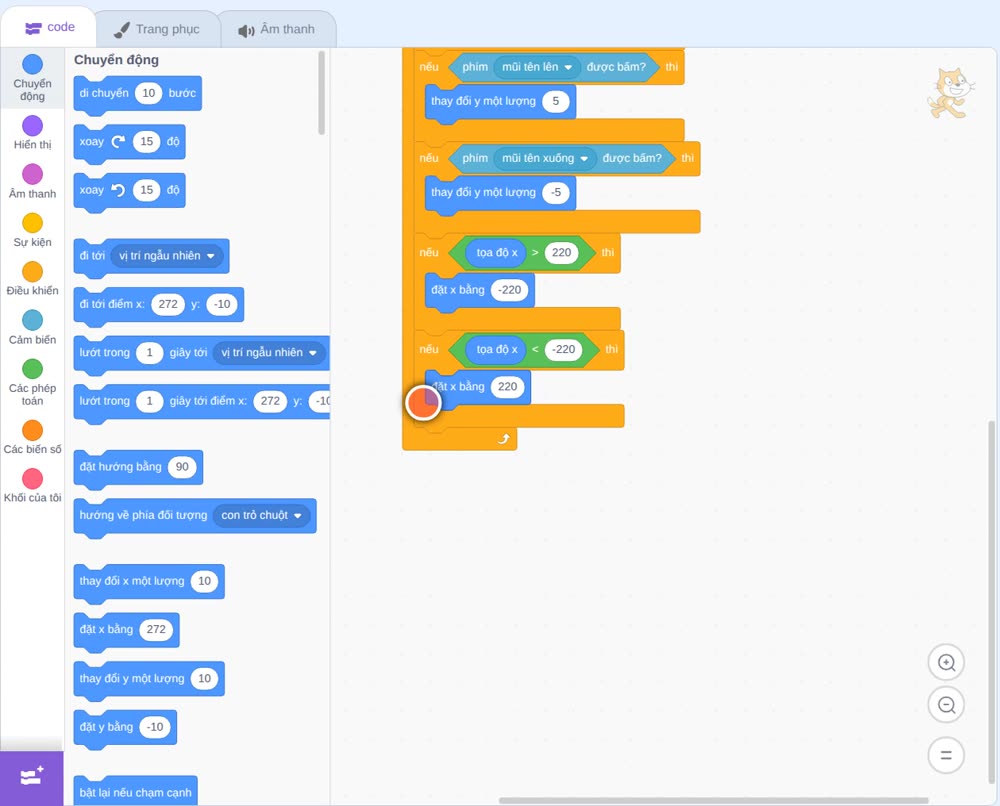Zoom in on the code workspace
The image size is (1000, 806).
tap(946, 663)
